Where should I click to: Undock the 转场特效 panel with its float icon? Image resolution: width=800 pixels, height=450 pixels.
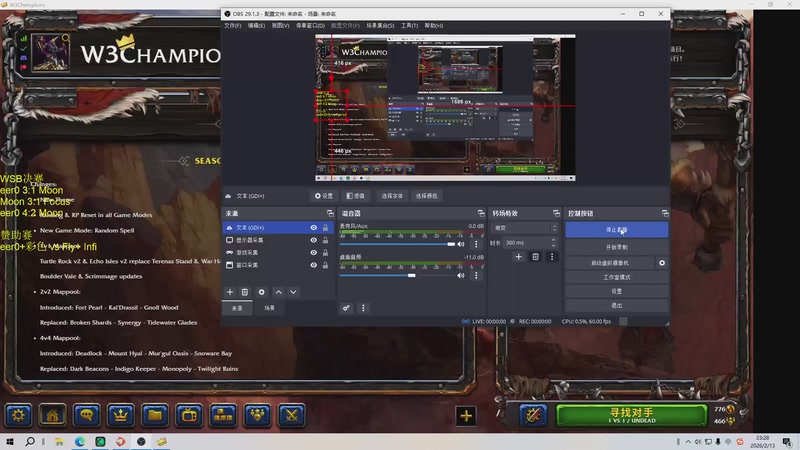pos(556,213)
